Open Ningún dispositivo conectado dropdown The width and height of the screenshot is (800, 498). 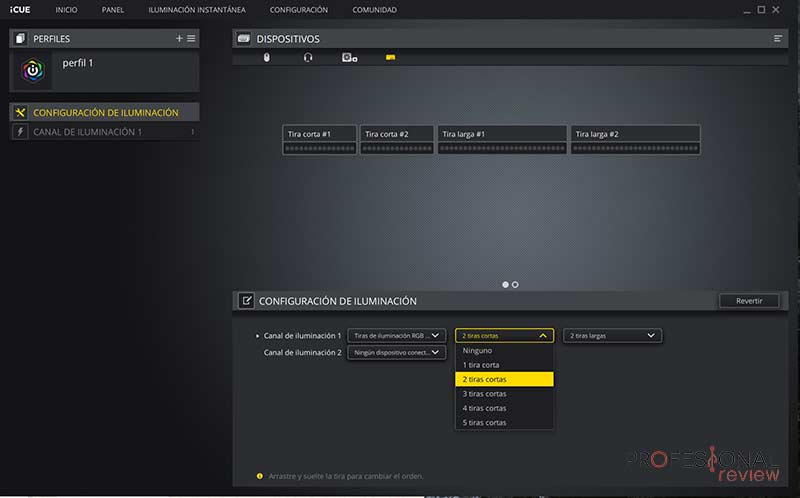pyautogui.click(x=396, y=353)
